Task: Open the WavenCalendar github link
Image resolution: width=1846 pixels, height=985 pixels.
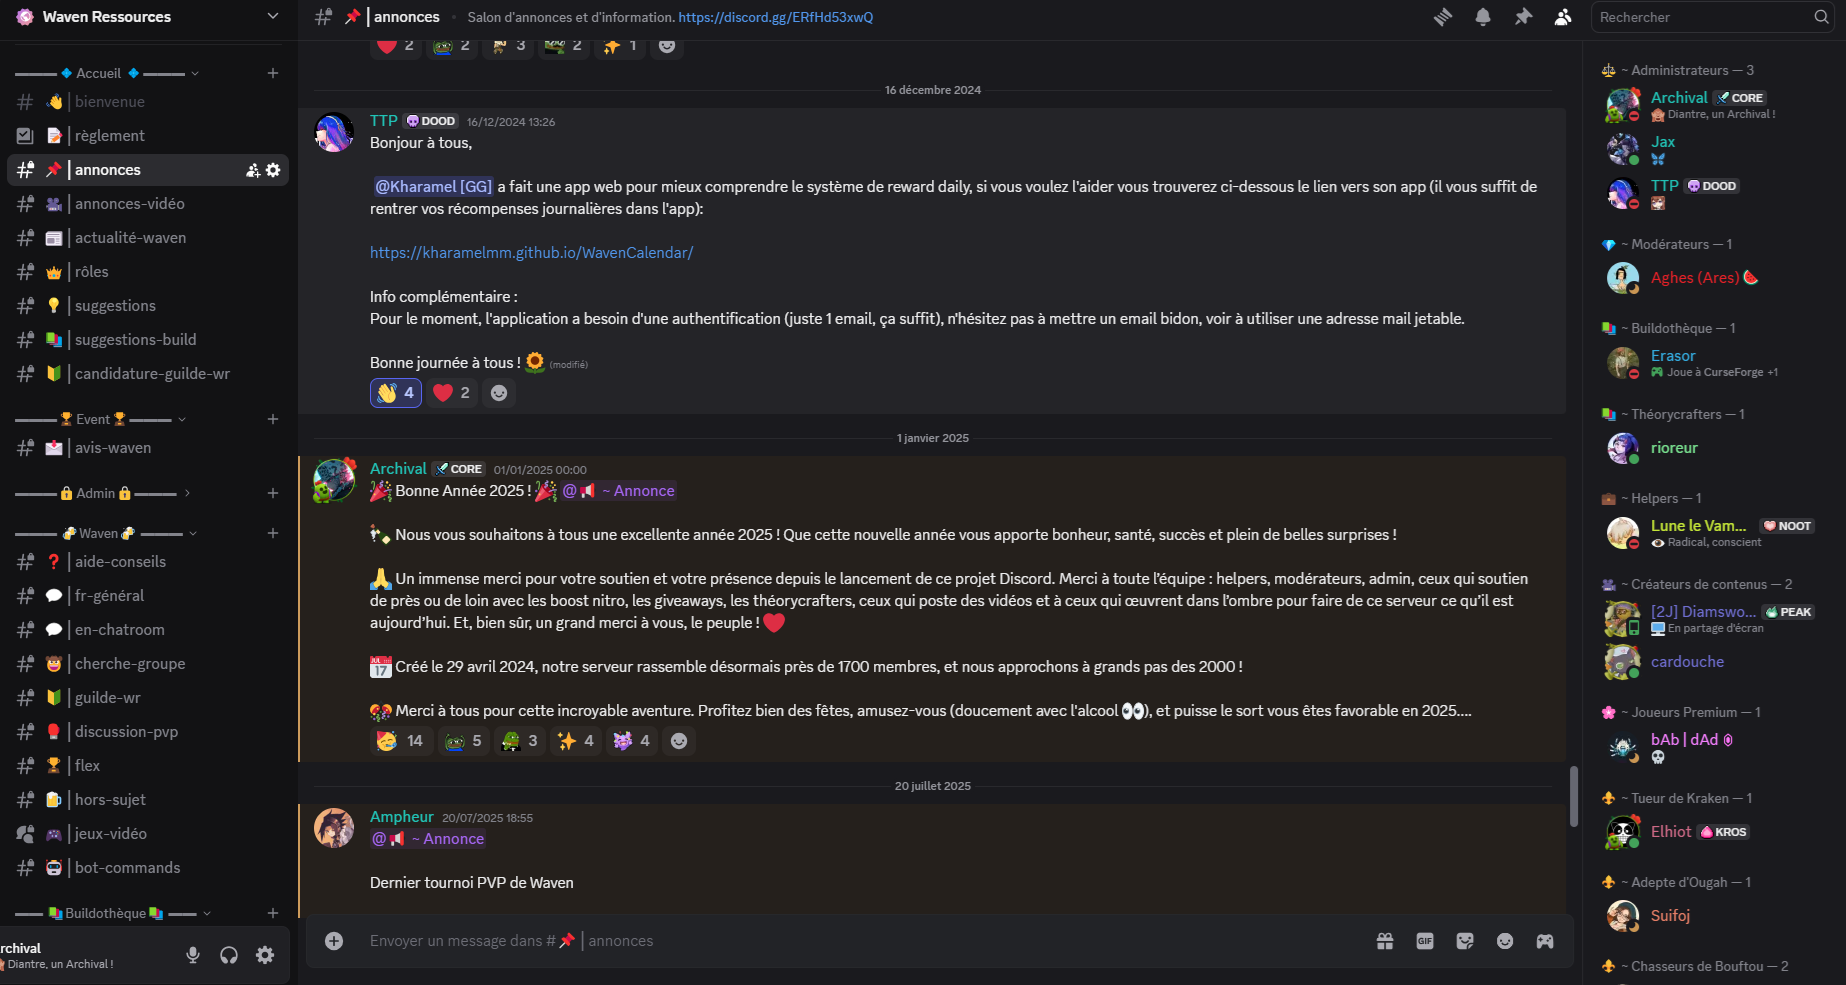Action: [531, 253]
